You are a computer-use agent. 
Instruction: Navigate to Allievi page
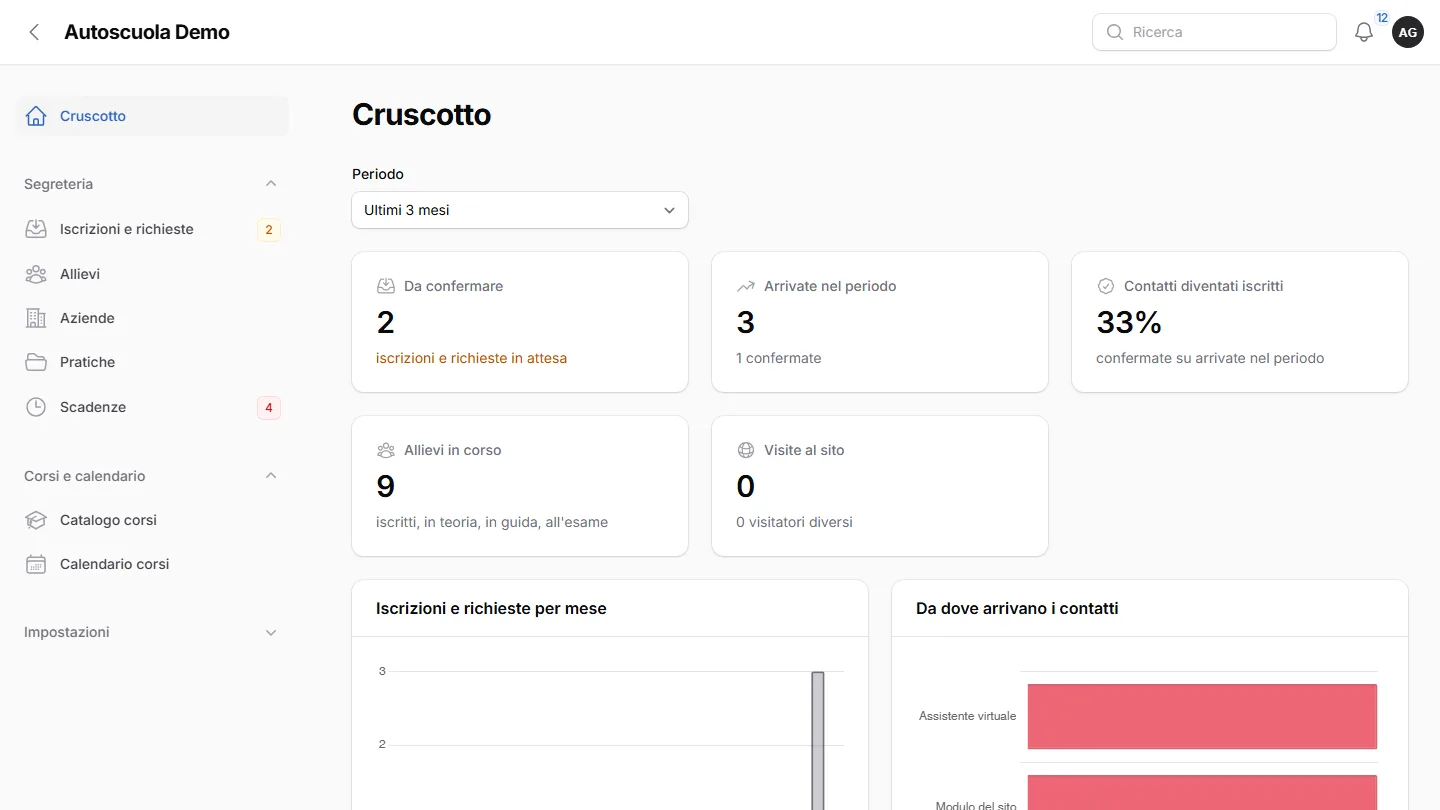pos(152,274)
